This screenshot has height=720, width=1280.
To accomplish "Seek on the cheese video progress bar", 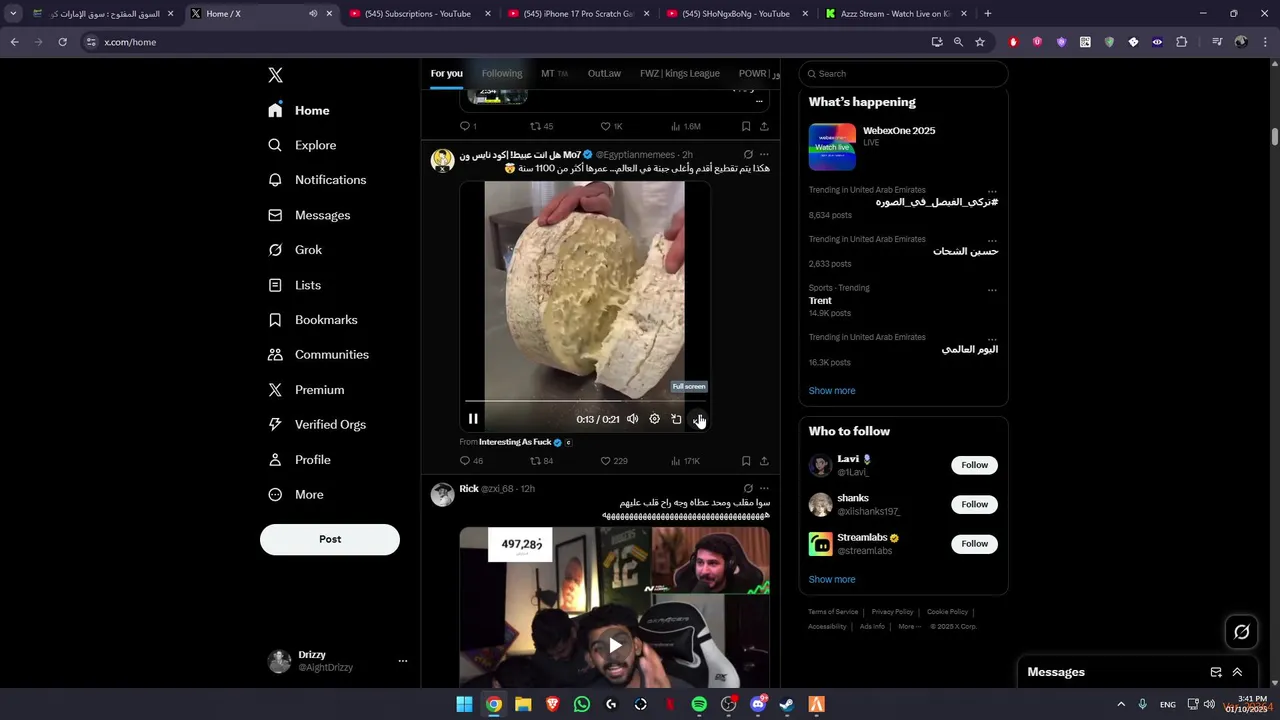I will (585, 401).
